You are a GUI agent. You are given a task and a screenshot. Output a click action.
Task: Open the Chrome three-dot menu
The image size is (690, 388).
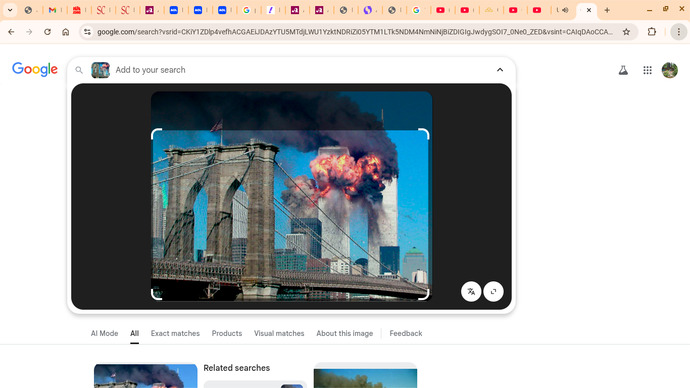679,32
